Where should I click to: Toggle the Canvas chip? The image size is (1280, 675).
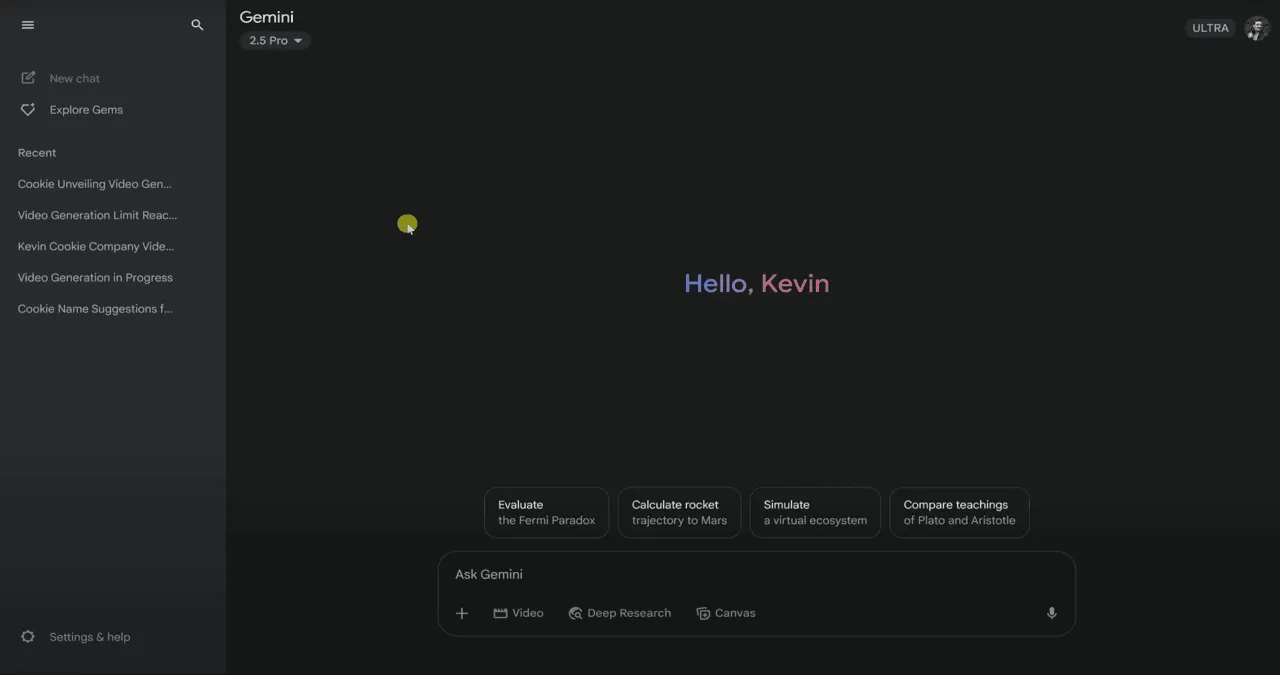coord(725,613)
